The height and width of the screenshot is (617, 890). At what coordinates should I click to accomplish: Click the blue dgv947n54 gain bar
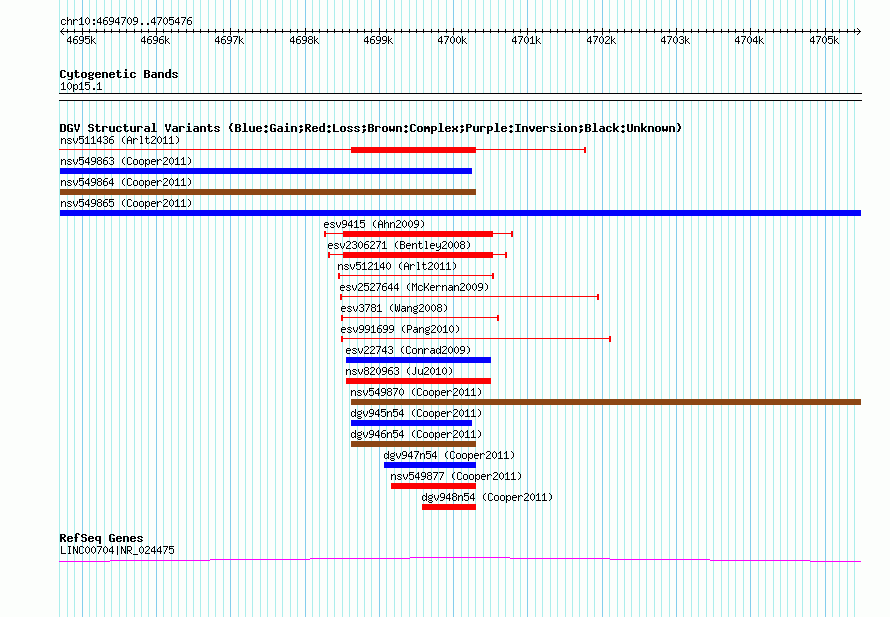430,465
